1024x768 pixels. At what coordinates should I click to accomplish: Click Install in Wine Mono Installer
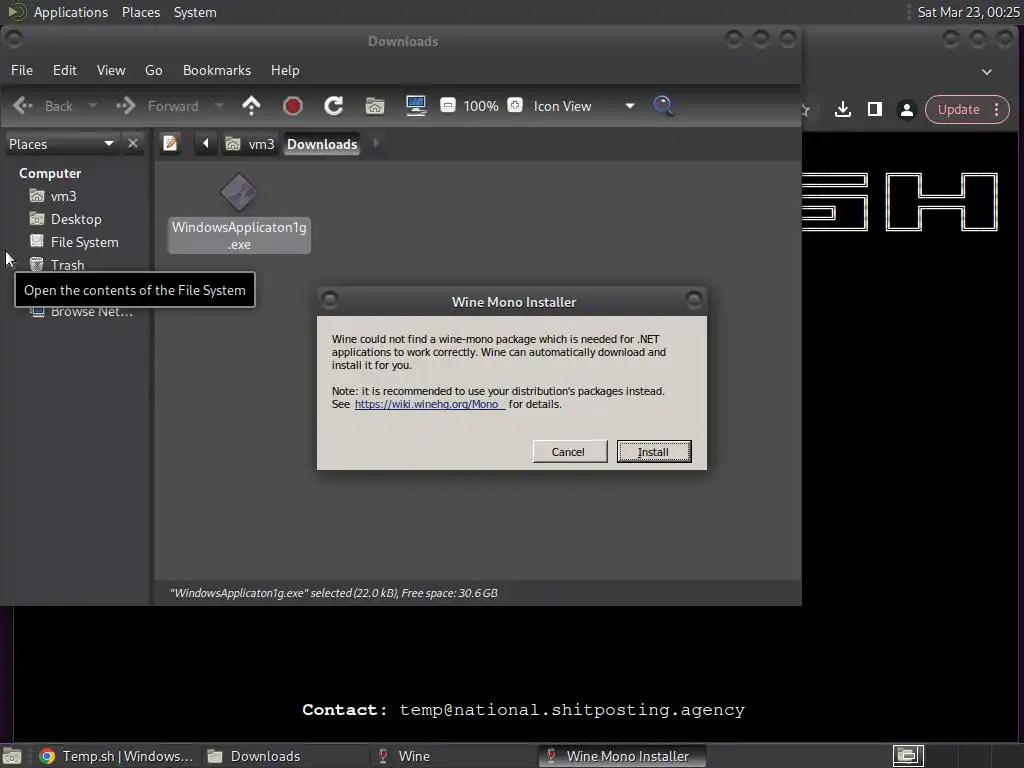654,451
